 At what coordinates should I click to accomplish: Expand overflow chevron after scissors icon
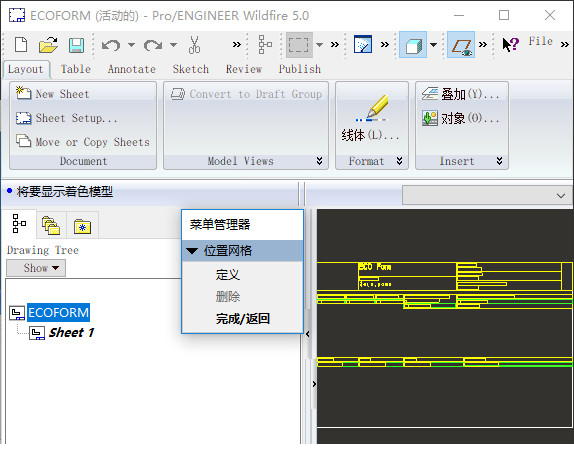tap(237, 45)
